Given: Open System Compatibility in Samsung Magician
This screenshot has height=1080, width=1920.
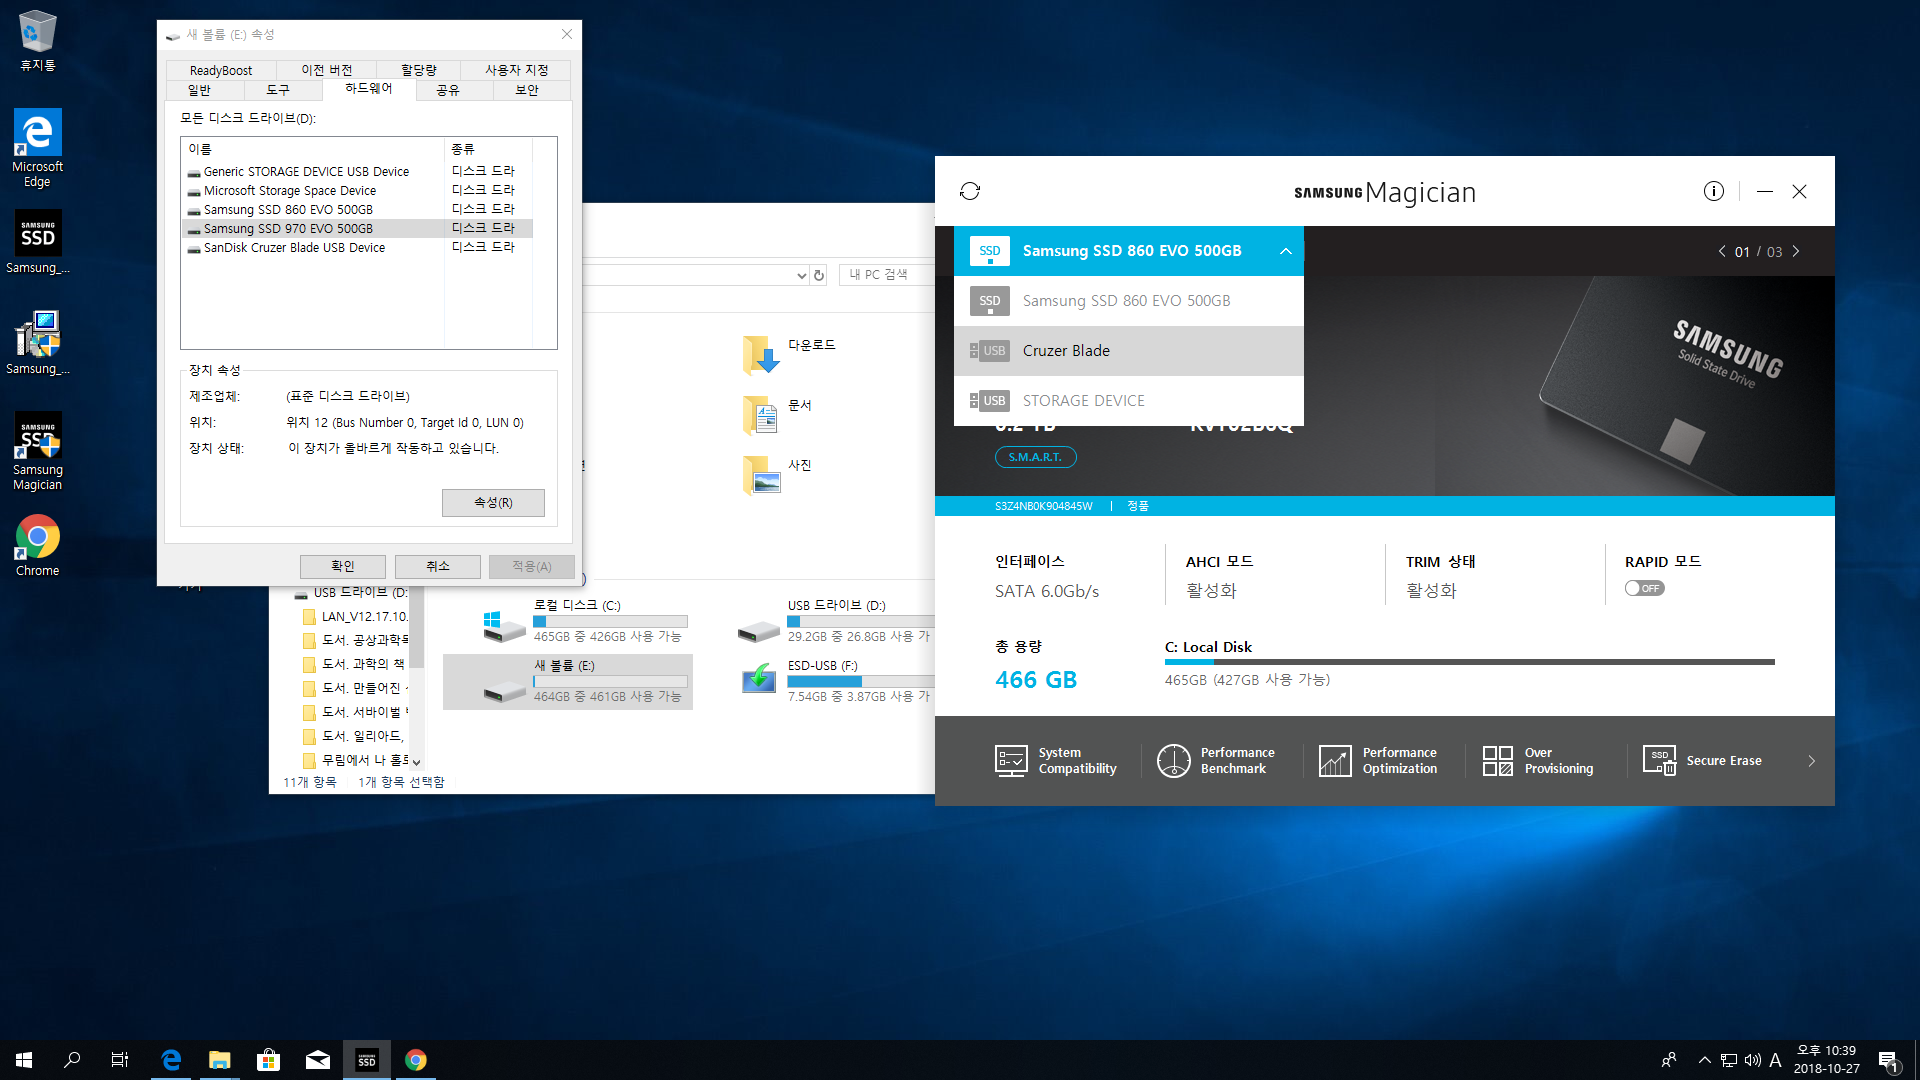Looking at the screenshot, I should [x=1056, y=761].
